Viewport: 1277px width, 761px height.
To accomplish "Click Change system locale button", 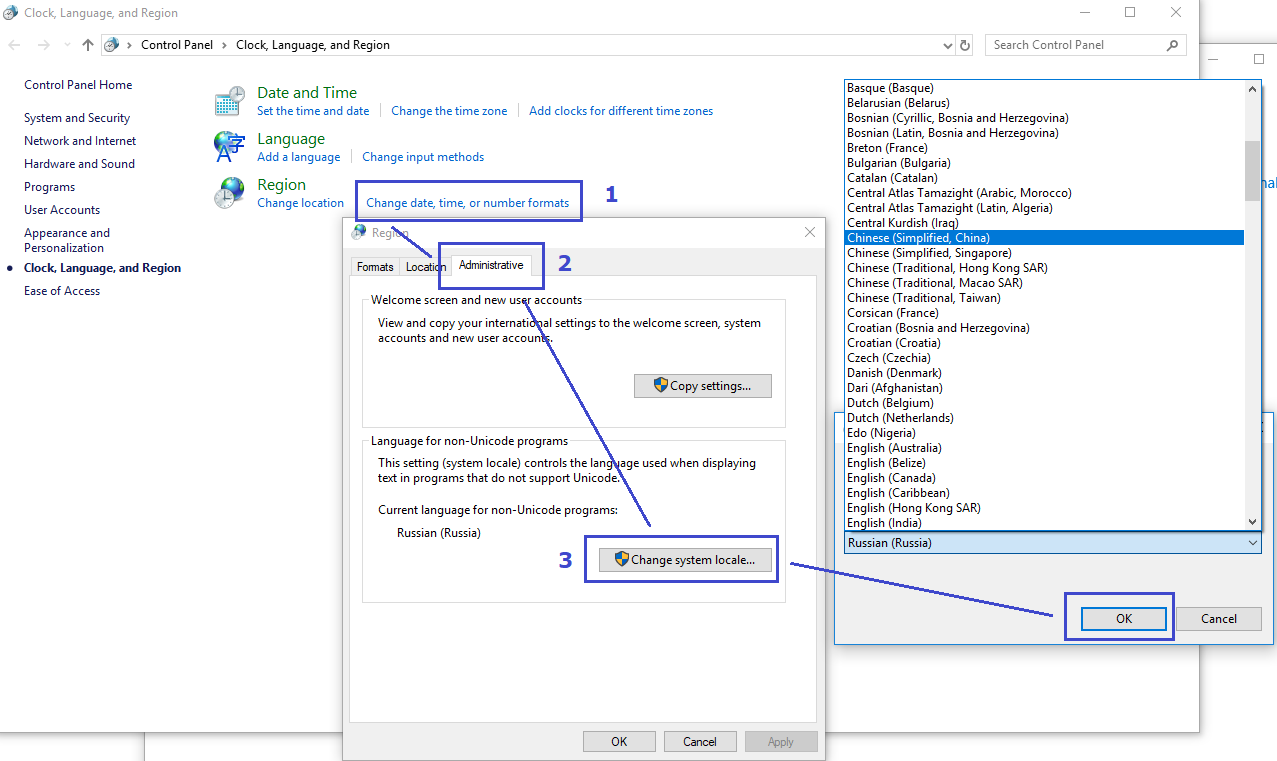I will 685,560.
